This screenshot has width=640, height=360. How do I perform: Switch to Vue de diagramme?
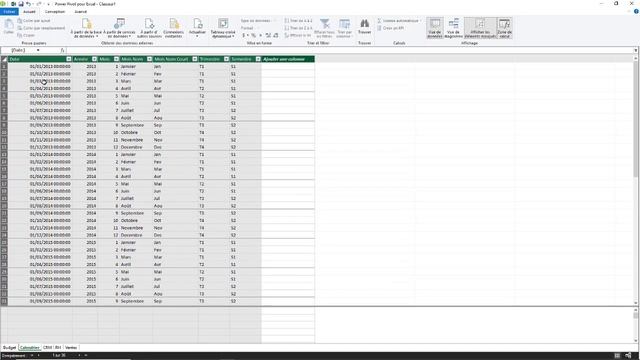(x=453, y=28)
